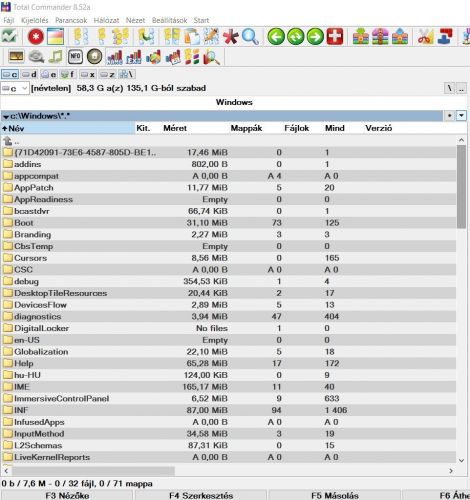Screen dimensions: 470x500
Task: Select the DesktopTileResources folder row
Action: click(x=229, y=293)
